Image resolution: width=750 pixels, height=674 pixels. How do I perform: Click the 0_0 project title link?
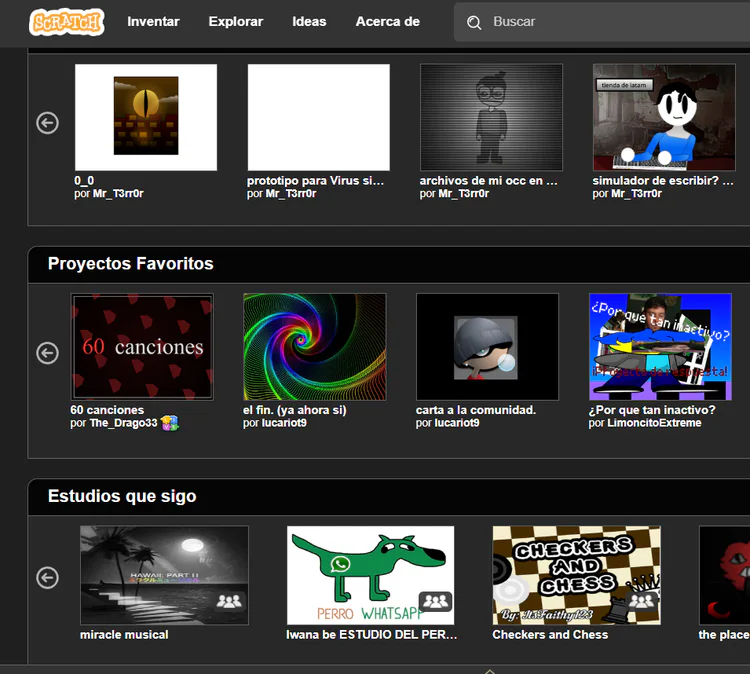point(84,181)
